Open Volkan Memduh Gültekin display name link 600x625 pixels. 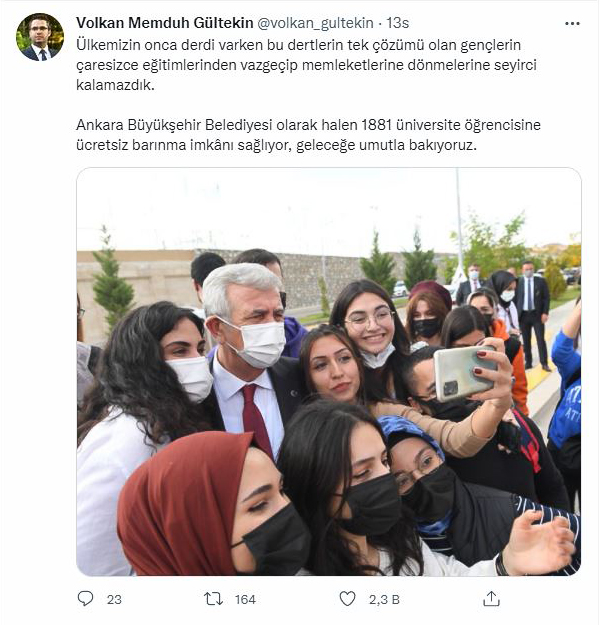click(165, 23)
